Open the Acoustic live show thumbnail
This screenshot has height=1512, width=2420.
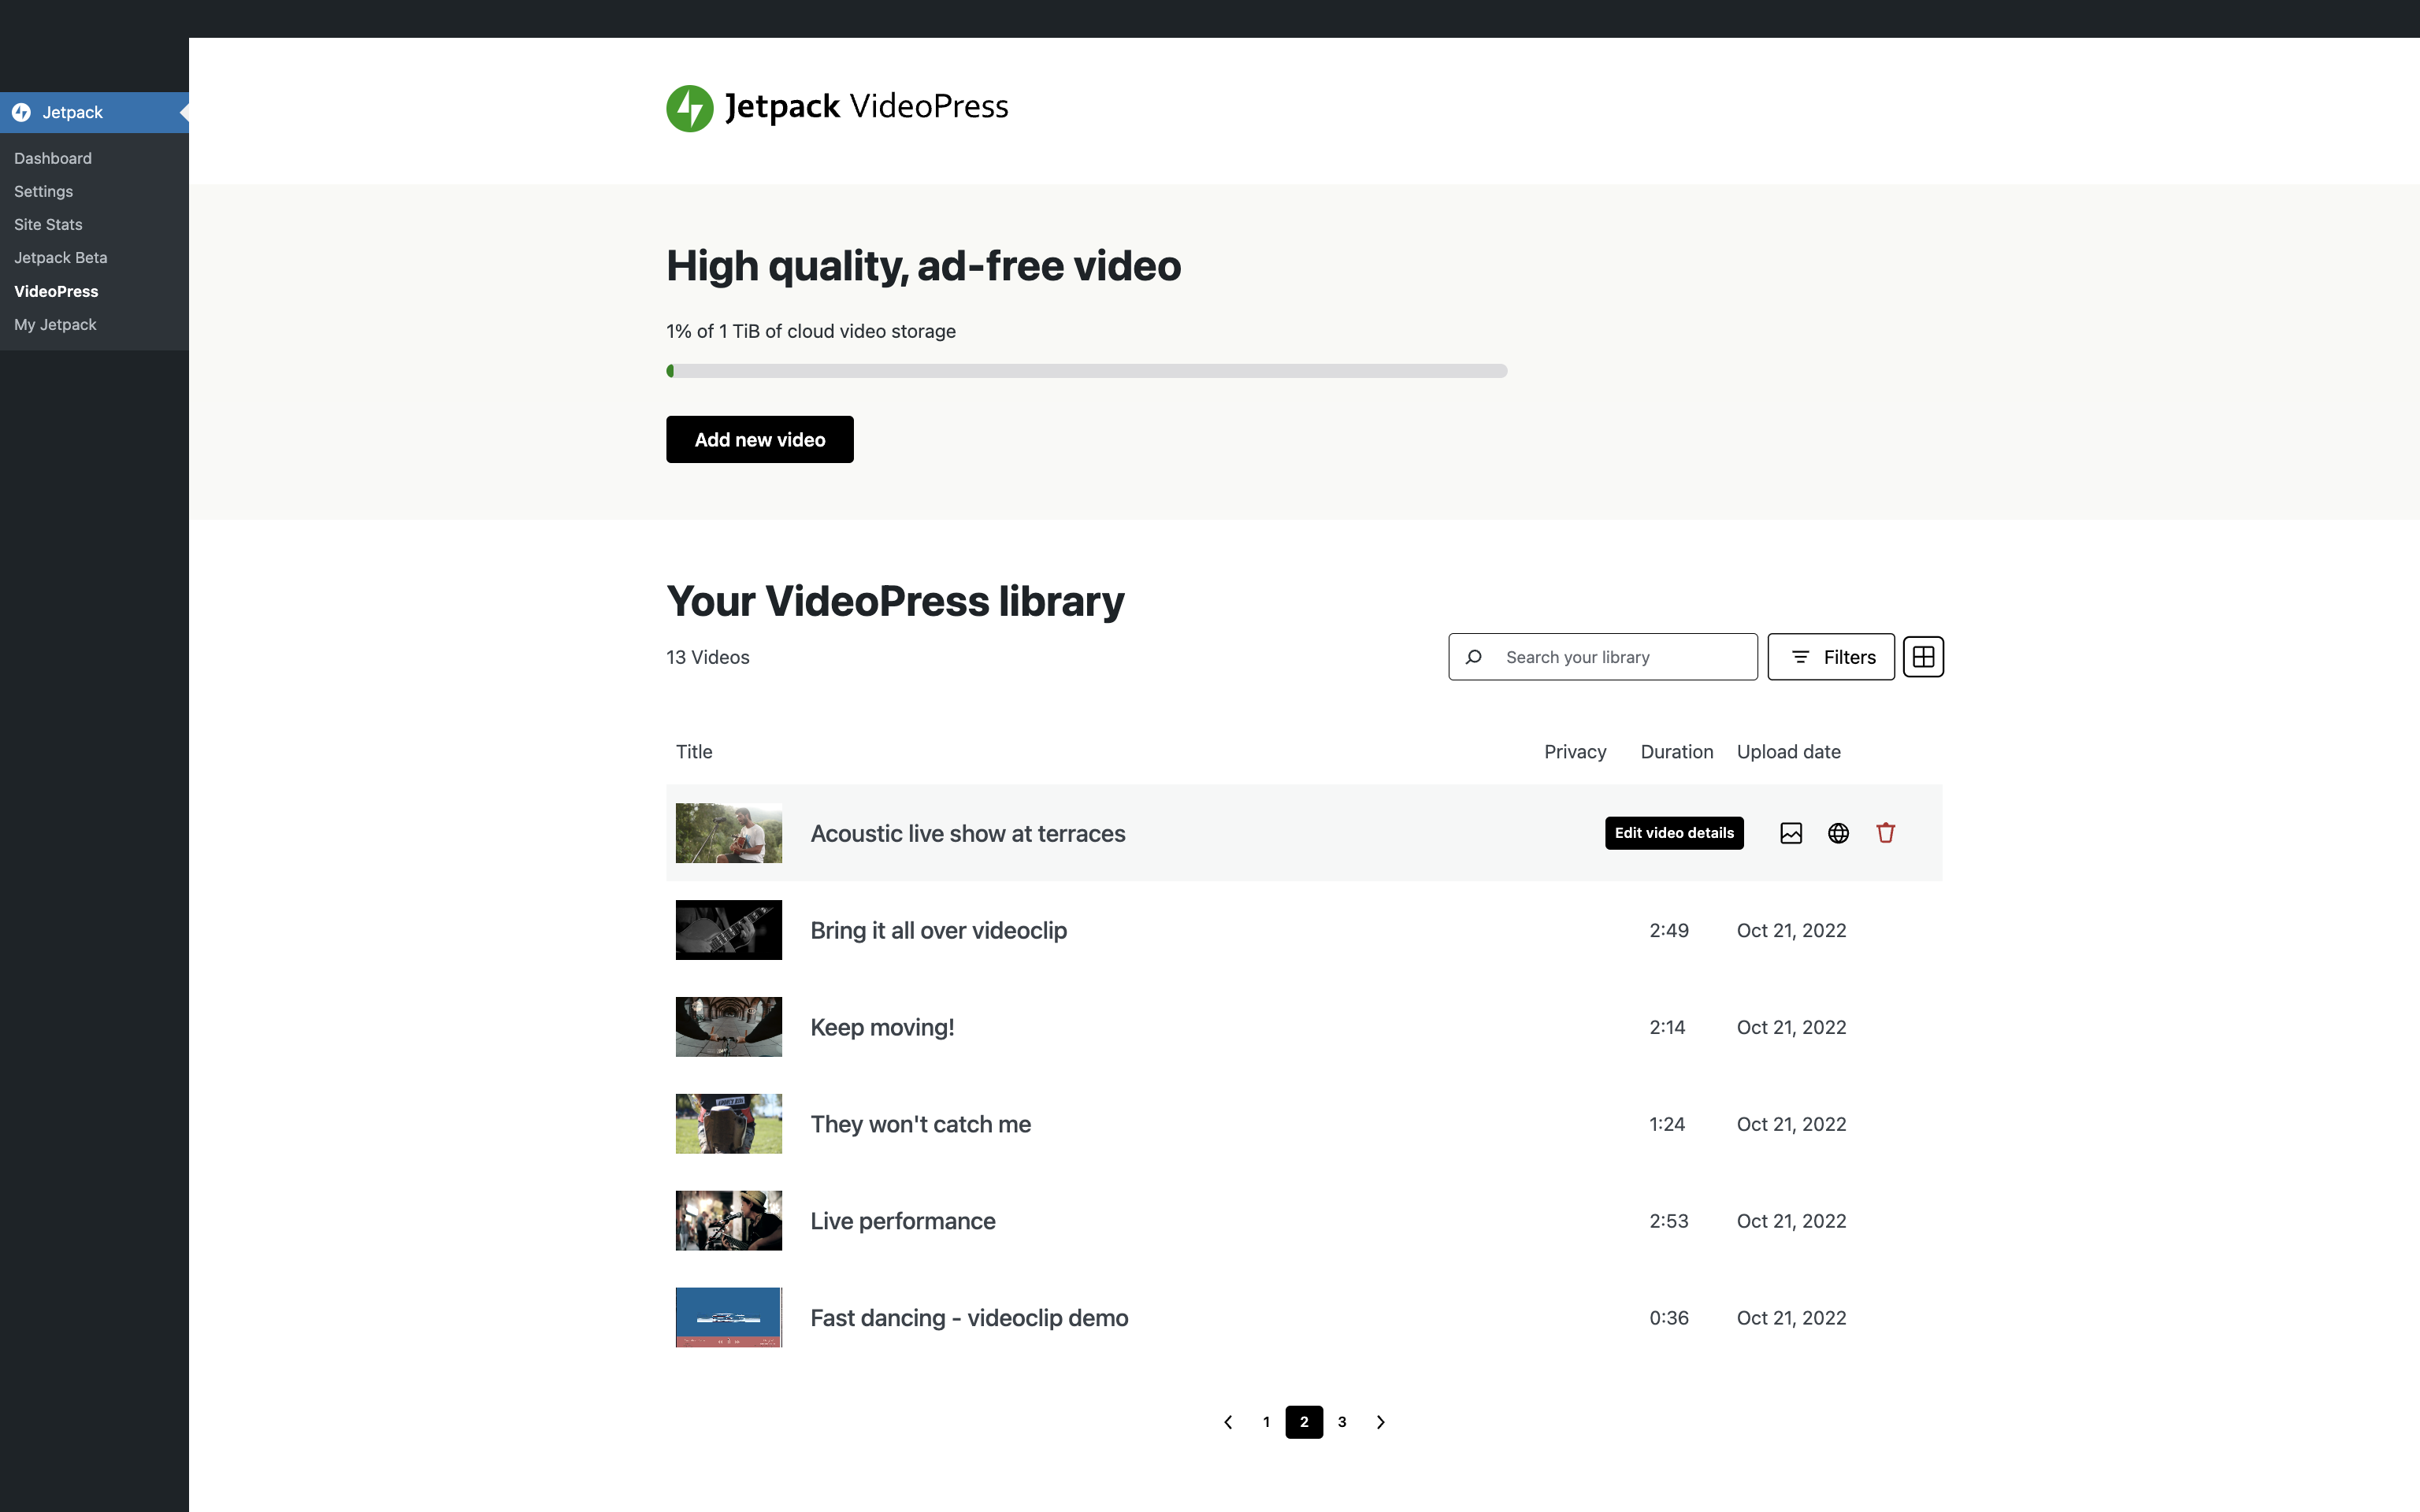click(x=729, y=833)
